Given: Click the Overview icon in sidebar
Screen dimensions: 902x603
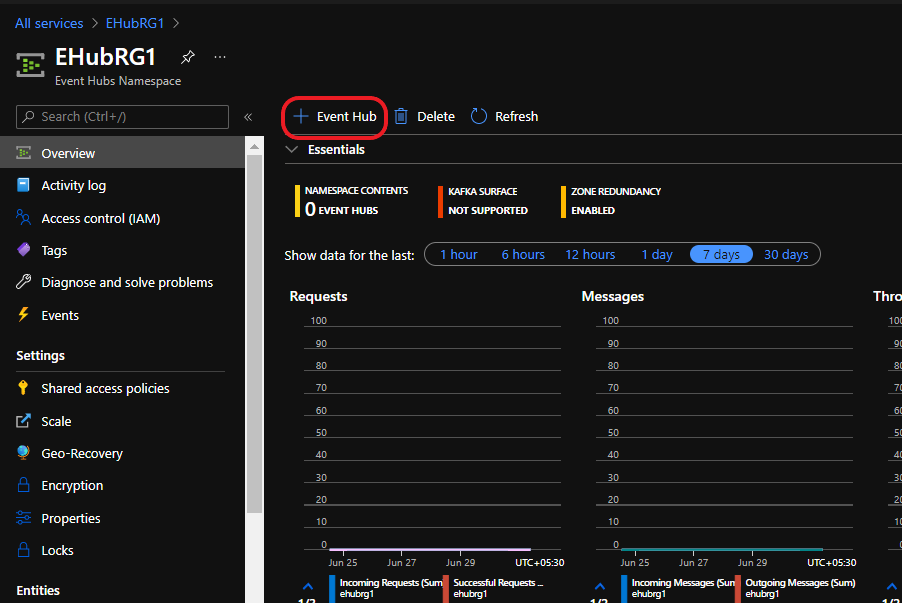Looking at the screenshot, I should (24, 153).
